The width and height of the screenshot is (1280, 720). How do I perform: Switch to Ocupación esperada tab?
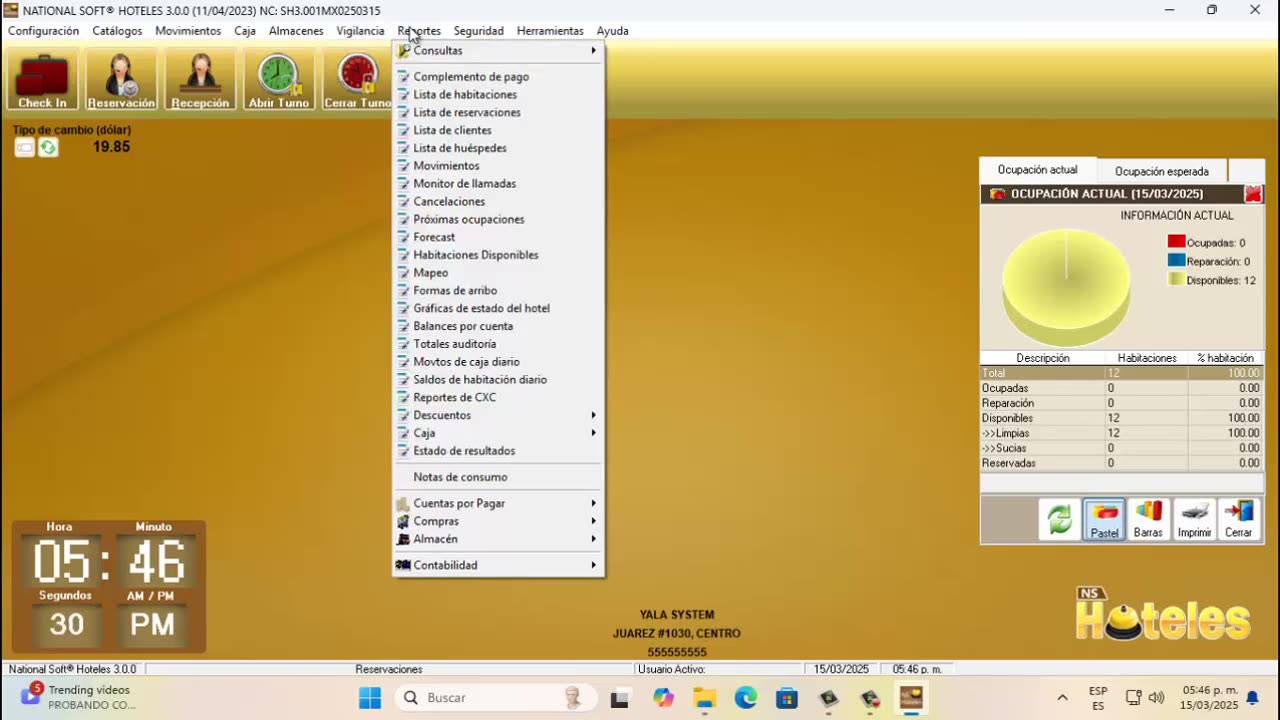point(1162,171)
